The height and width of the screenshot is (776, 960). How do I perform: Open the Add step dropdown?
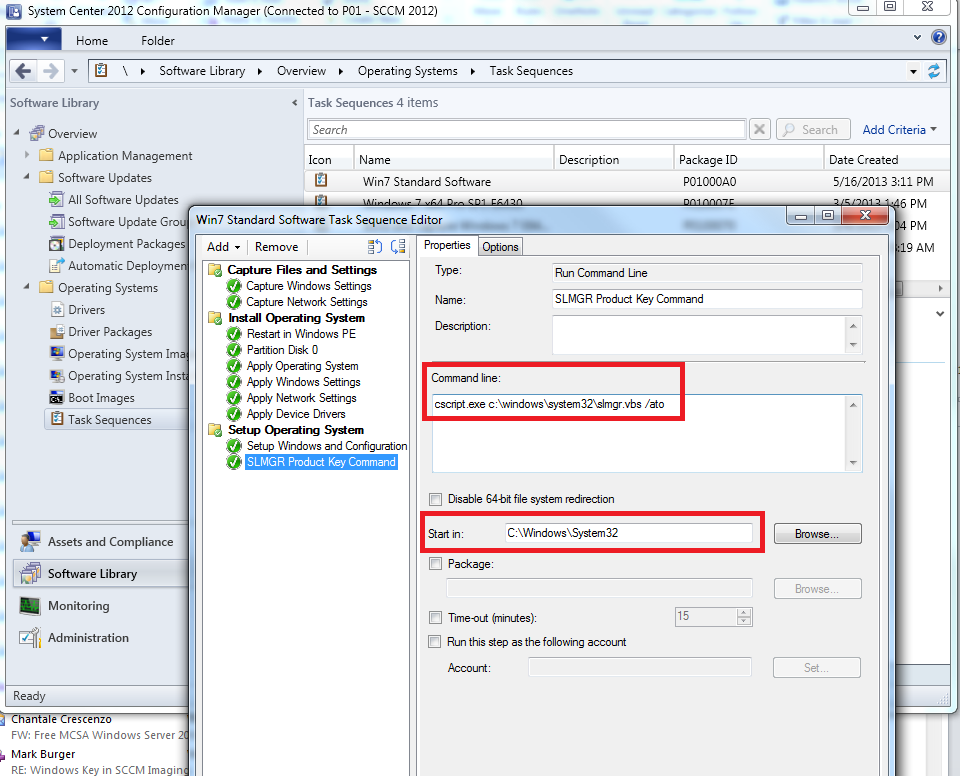click(x=222, y=246)
